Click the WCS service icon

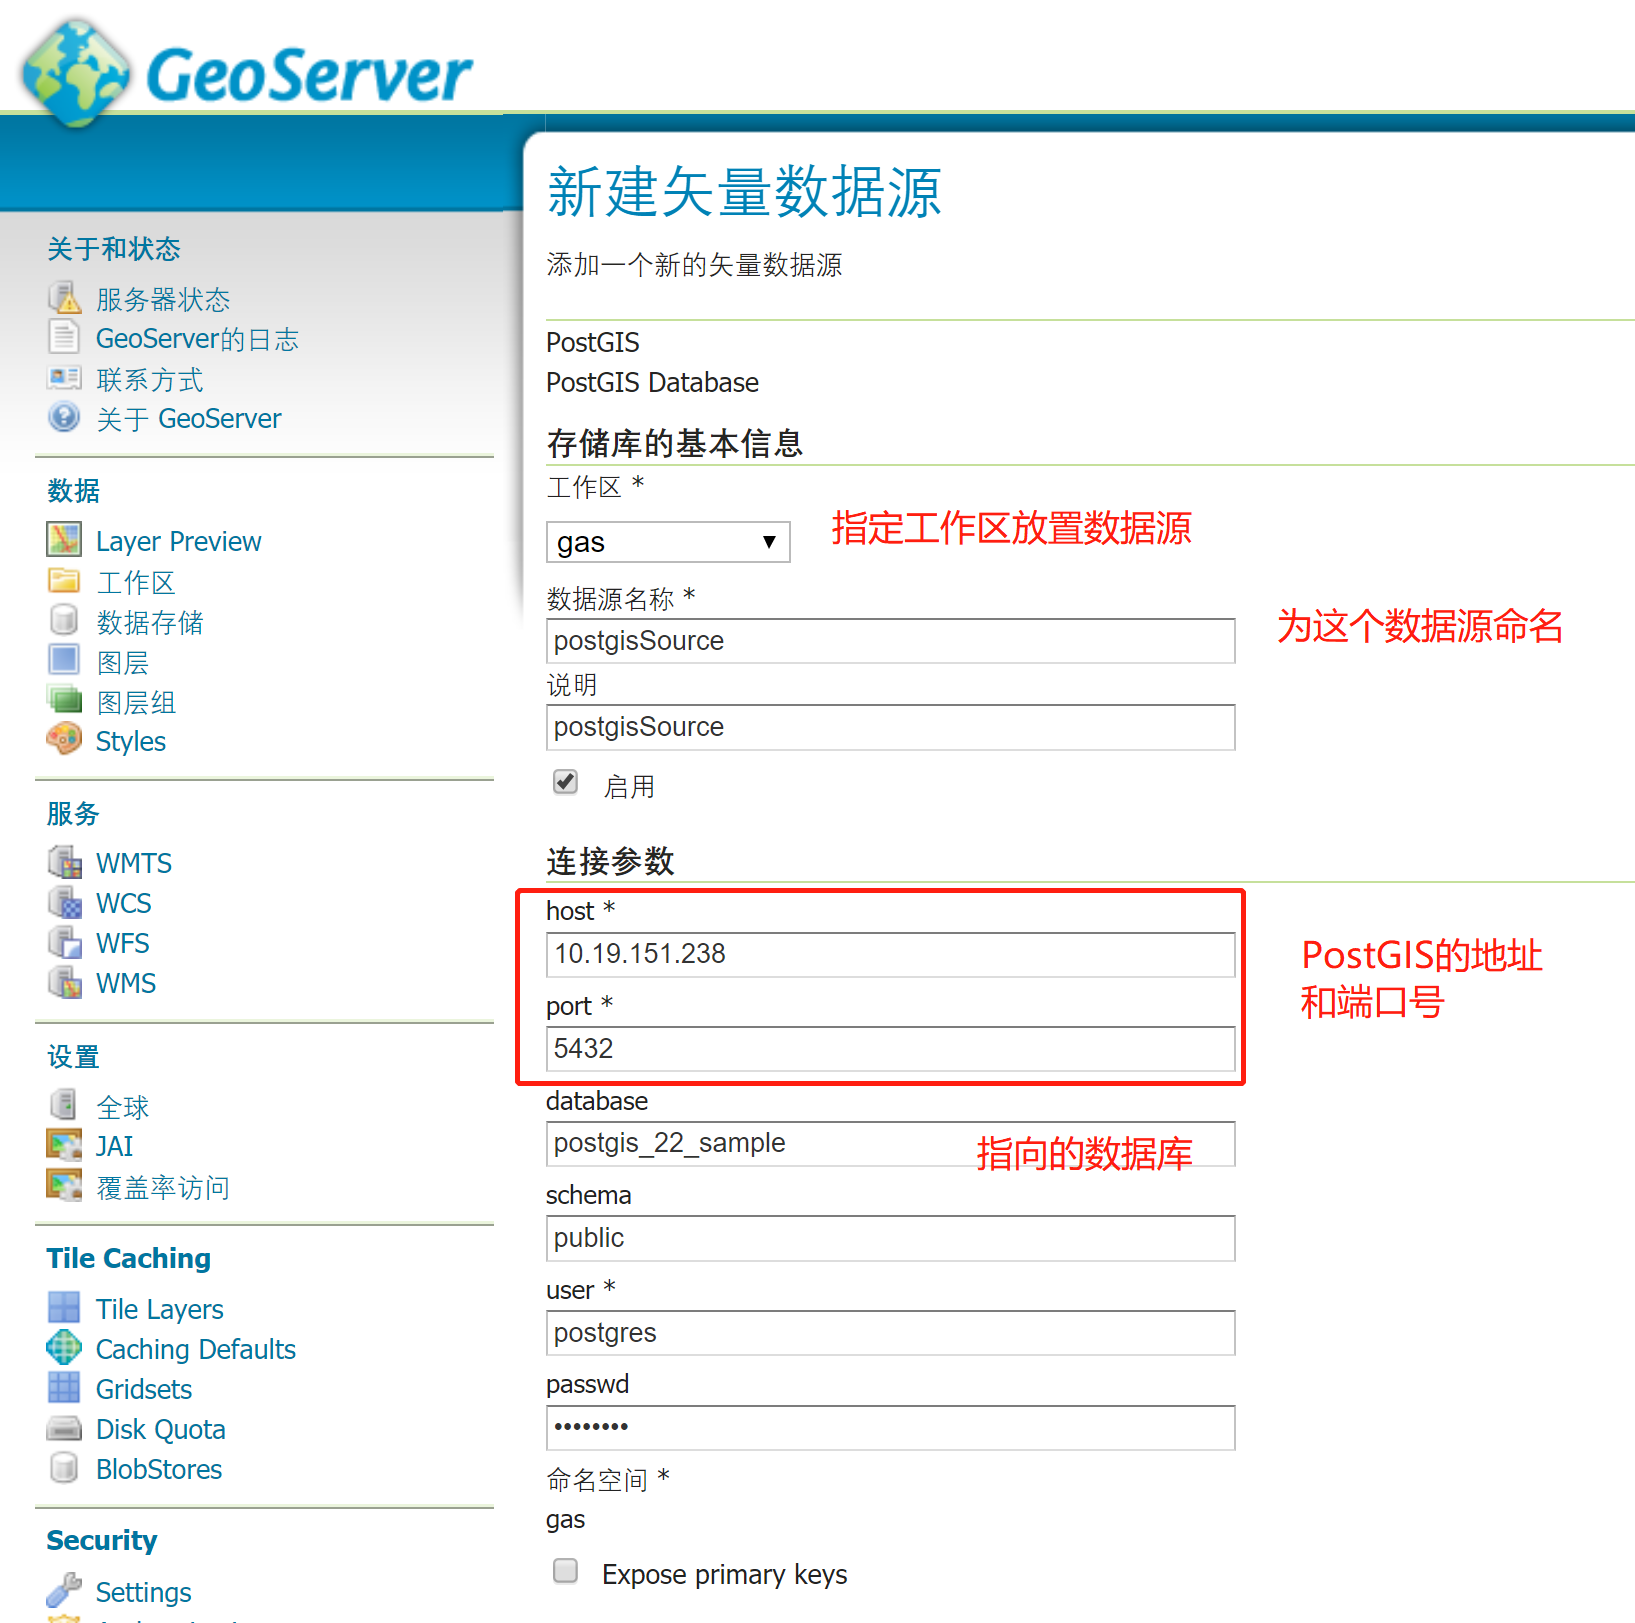(x=64, y=901)
